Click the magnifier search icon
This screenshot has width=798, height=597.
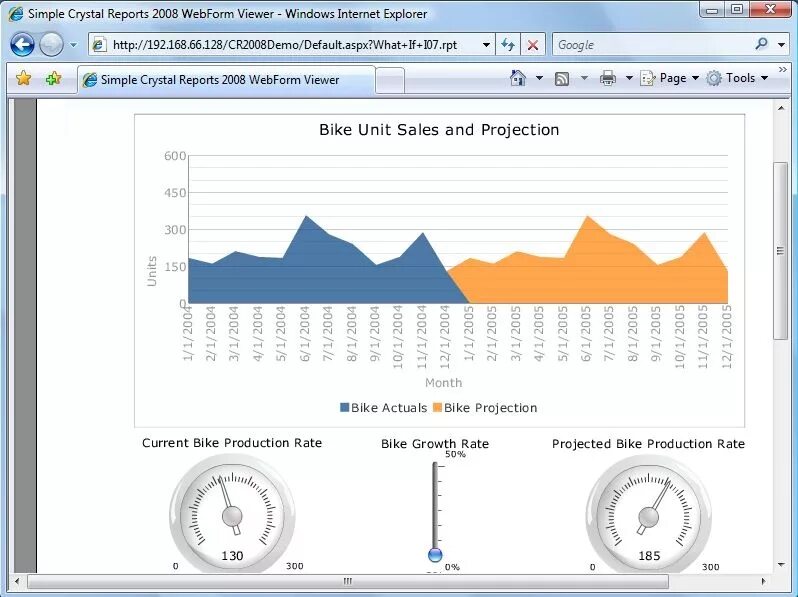(x=762, y=44)
